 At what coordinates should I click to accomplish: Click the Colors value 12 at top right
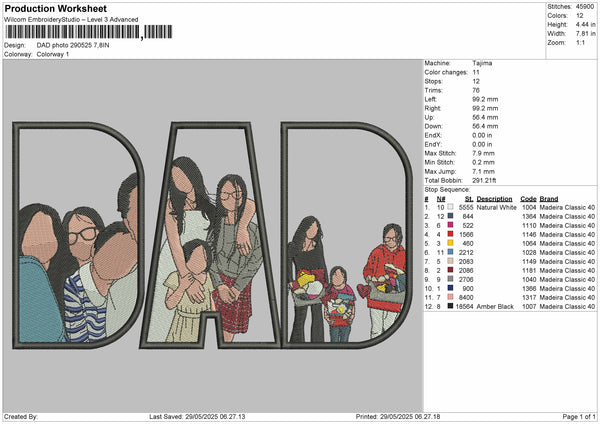tap(580, 16)
